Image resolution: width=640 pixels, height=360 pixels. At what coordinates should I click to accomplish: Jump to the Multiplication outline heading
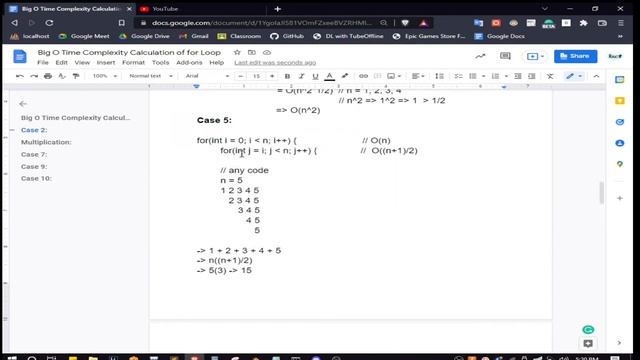[x=46, y=142]
